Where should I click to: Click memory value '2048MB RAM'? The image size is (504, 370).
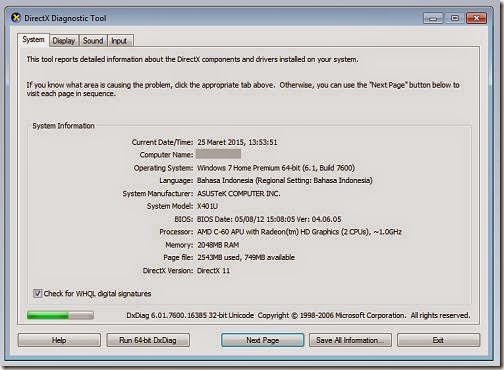(218, 245)
